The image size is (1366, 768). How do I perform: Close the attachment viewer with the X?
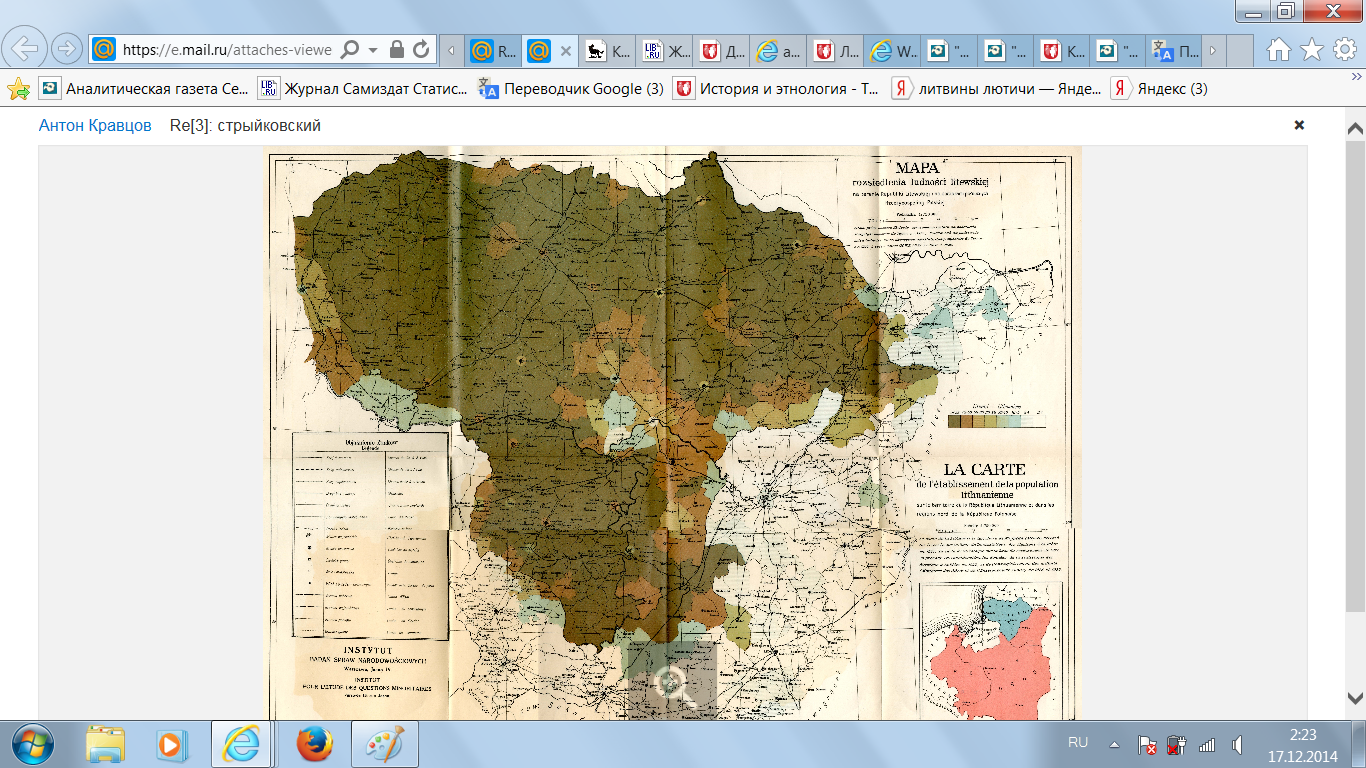click(1299, 125)
